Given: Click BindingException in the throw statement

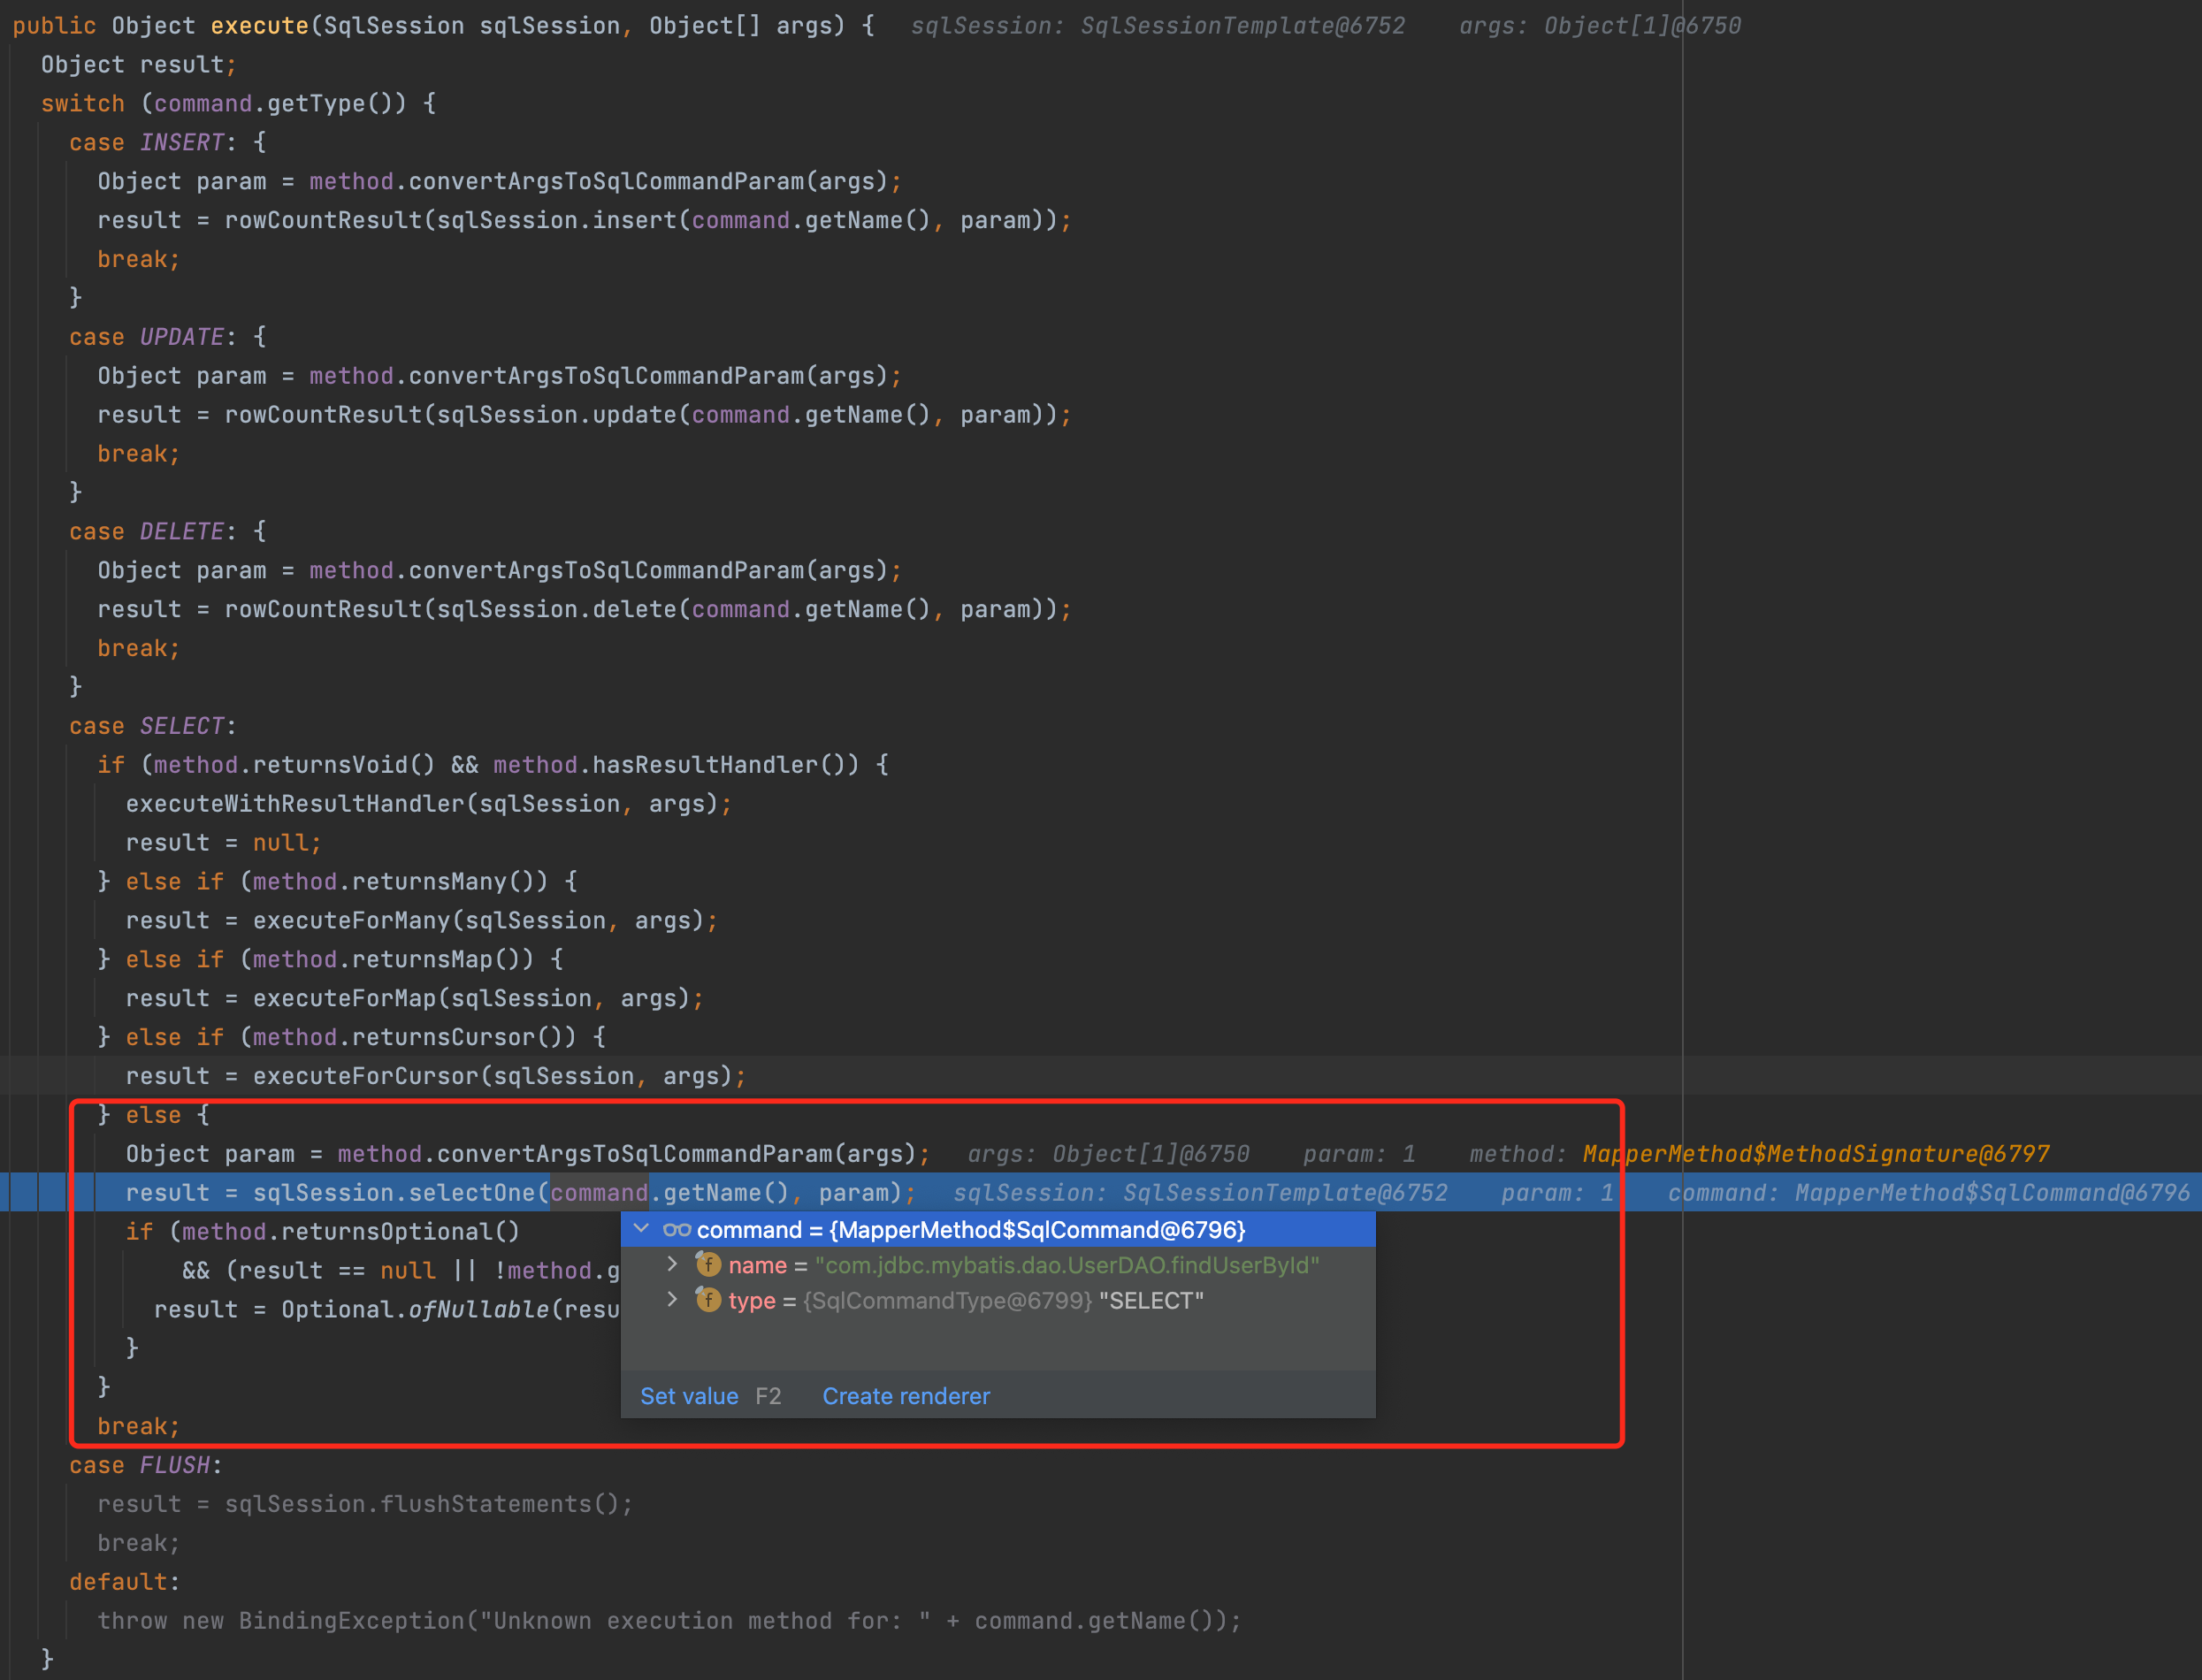Looking at the screenshot, I should [x=351, y=1621].
